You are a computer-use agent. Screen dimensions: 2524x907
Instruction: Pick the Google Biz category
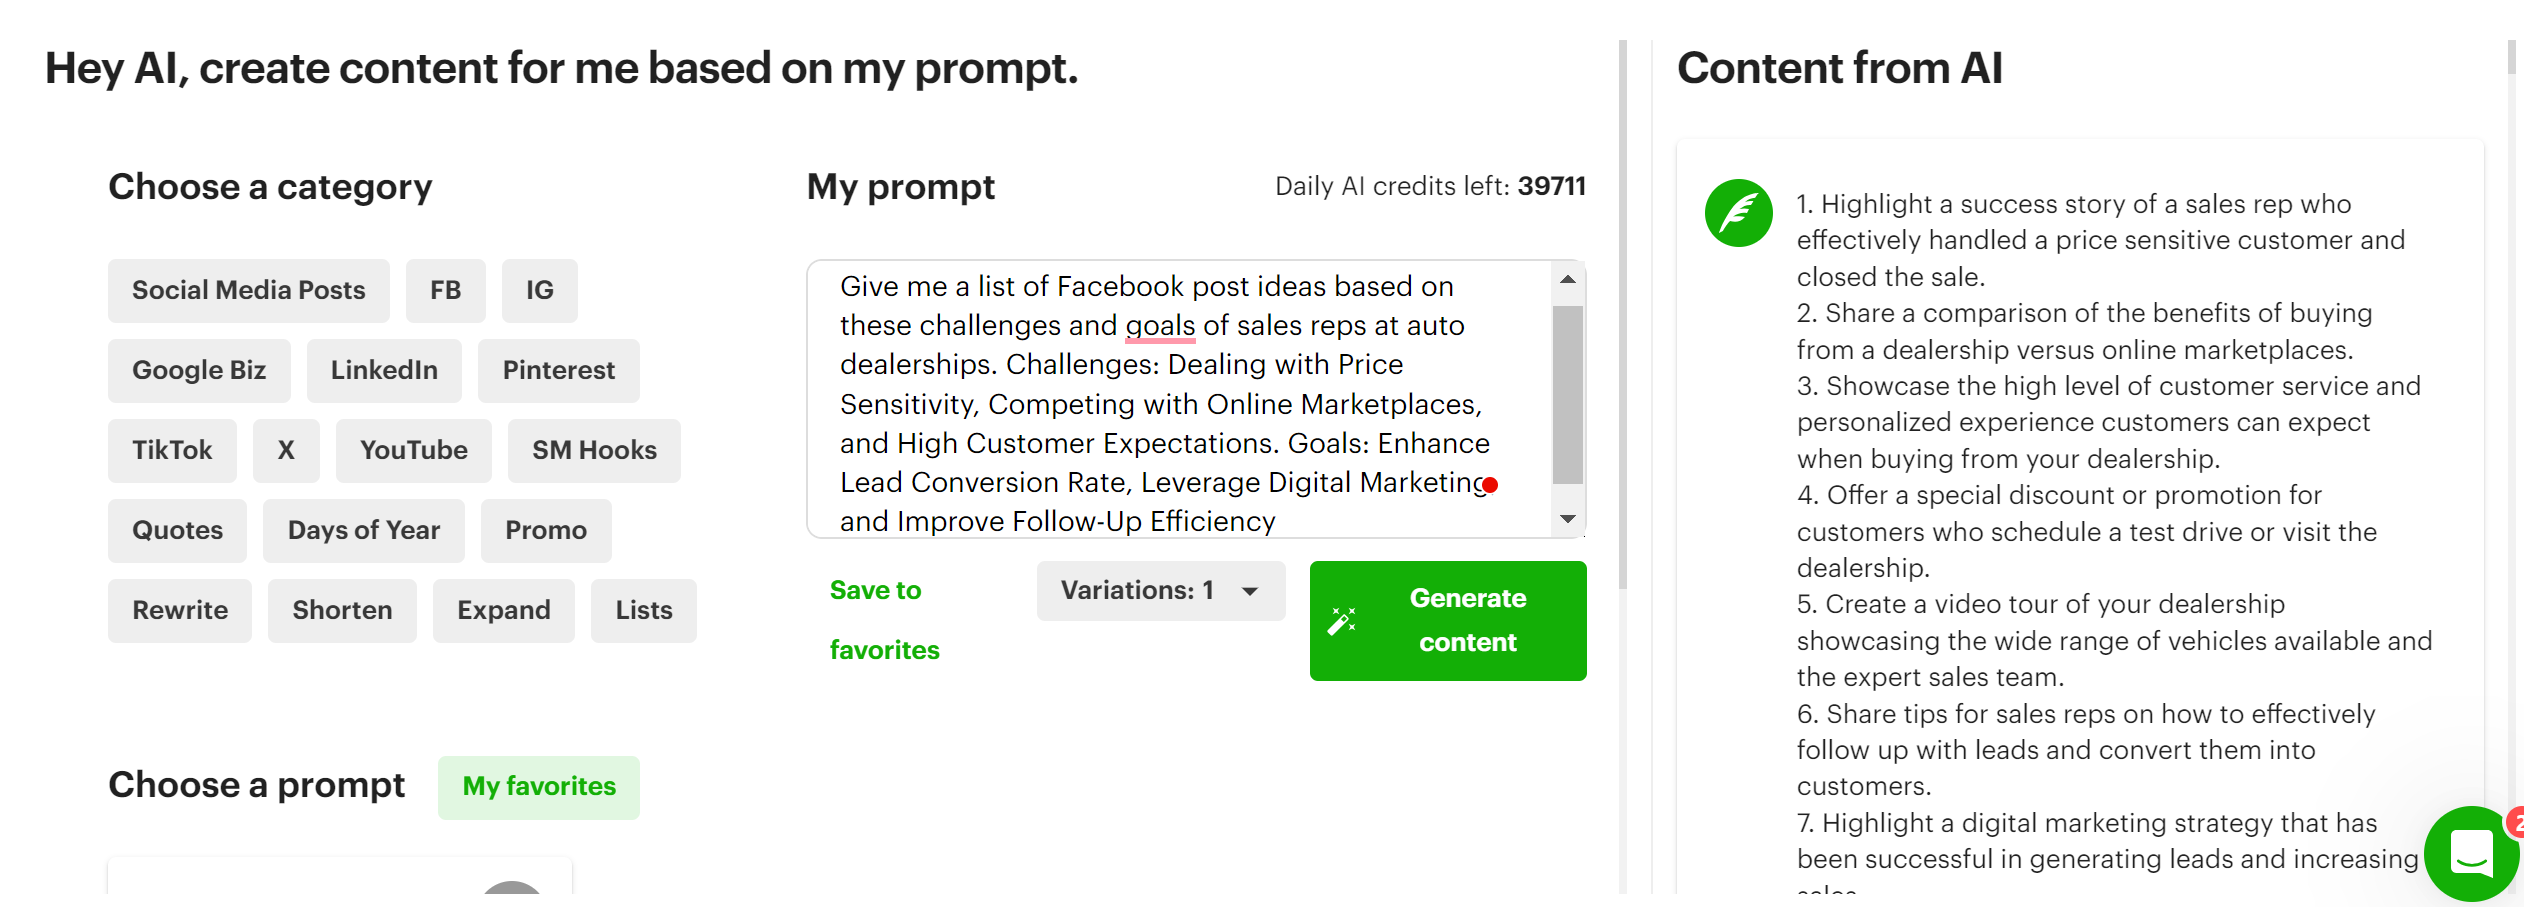(x=198, y=370)
